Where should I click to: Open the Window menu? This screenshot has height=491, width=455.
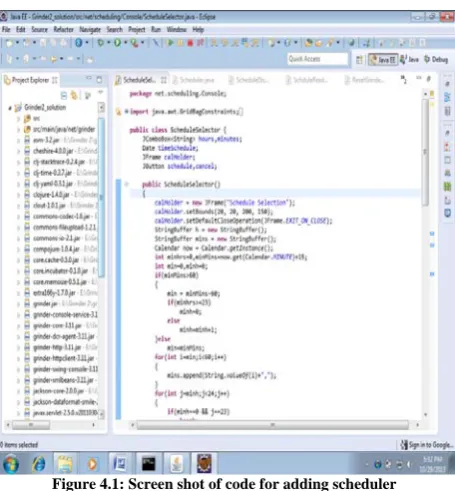(177, 30)
